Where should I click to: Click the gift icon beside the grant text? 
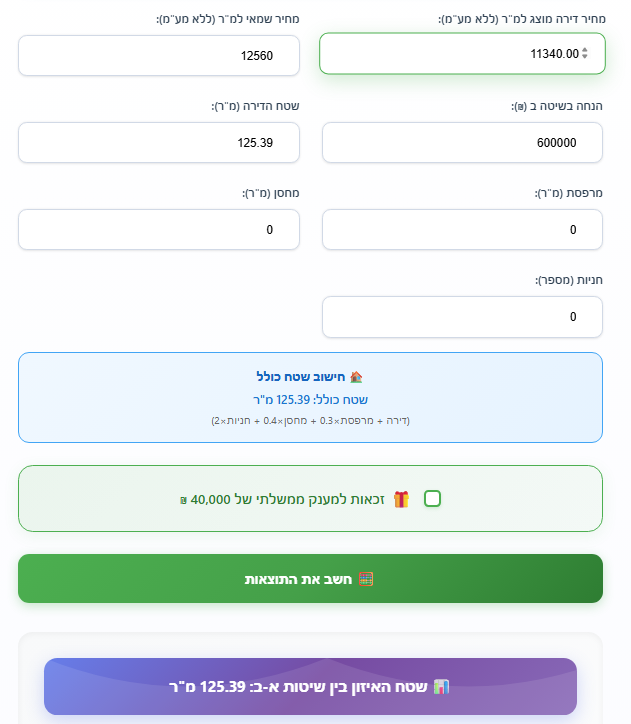click(x=401, y=498)
